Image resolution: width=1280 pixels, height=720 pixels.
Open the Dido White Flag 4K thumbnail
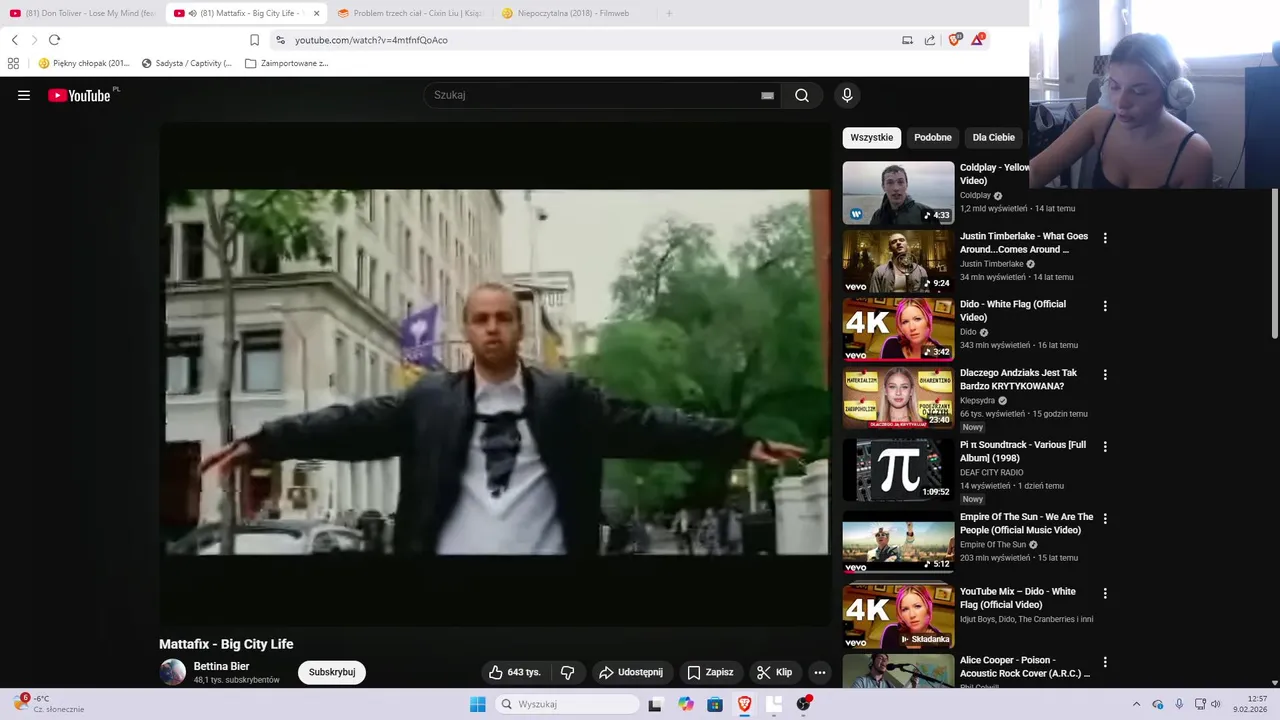[x=898, y=329]
